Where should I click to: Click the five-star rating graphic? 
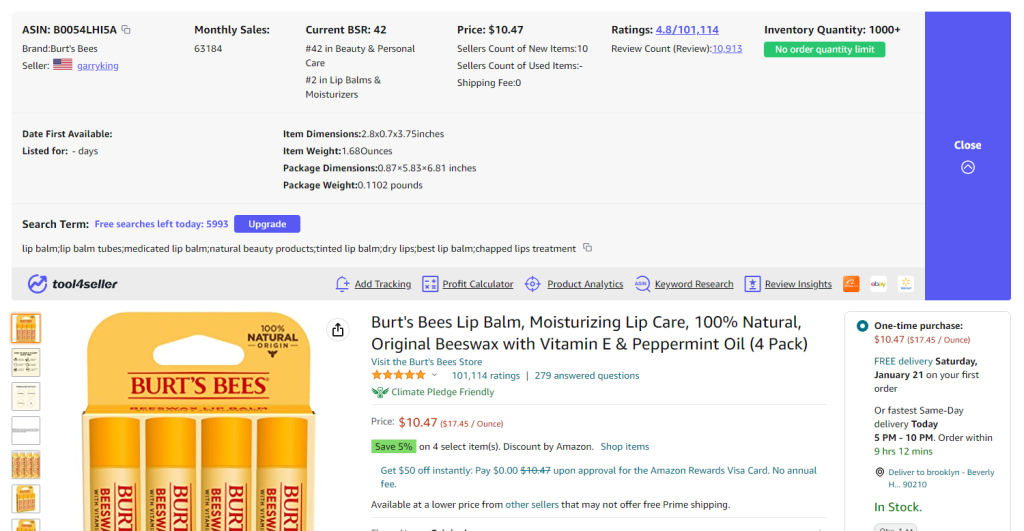(398, 375)
